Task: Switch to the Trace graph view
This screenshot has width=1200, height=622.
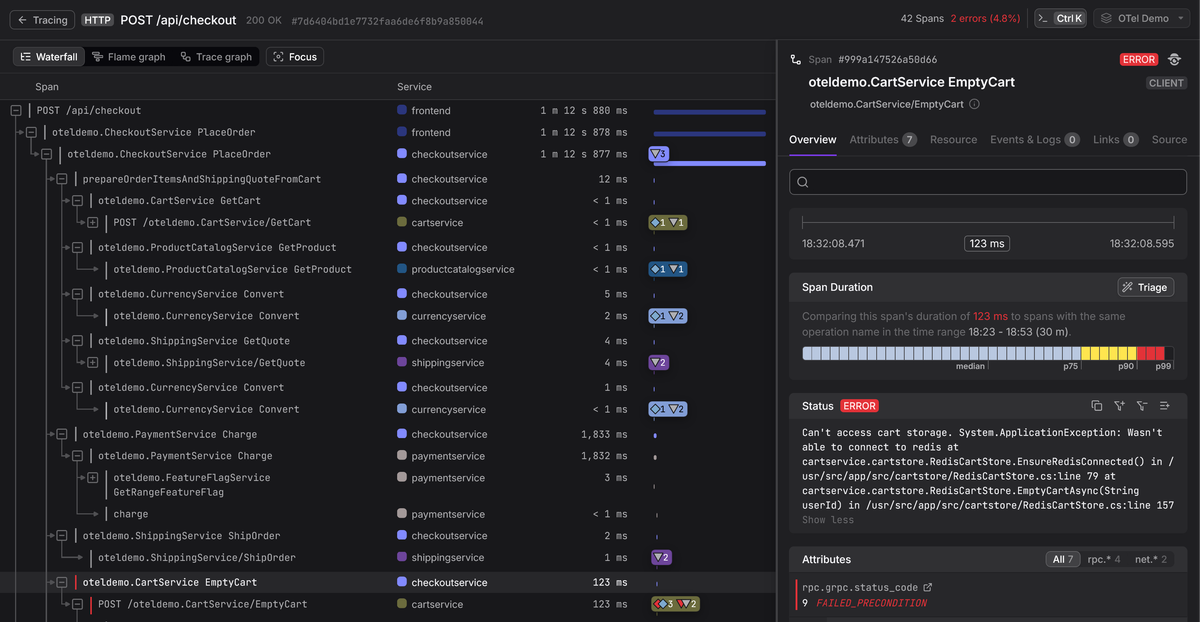Action: coord(216,57)
